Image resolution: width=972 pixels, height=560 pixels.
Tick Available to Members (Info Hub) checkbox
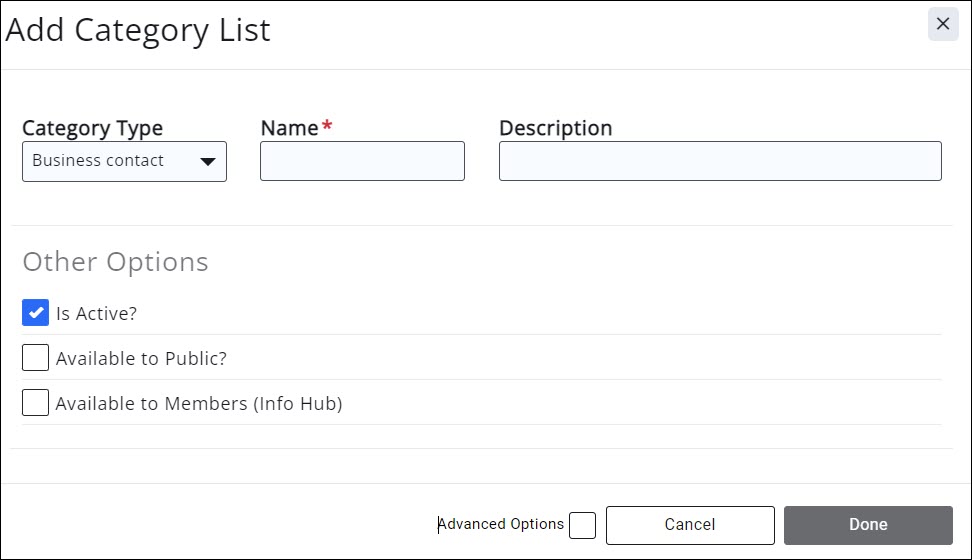36,403
